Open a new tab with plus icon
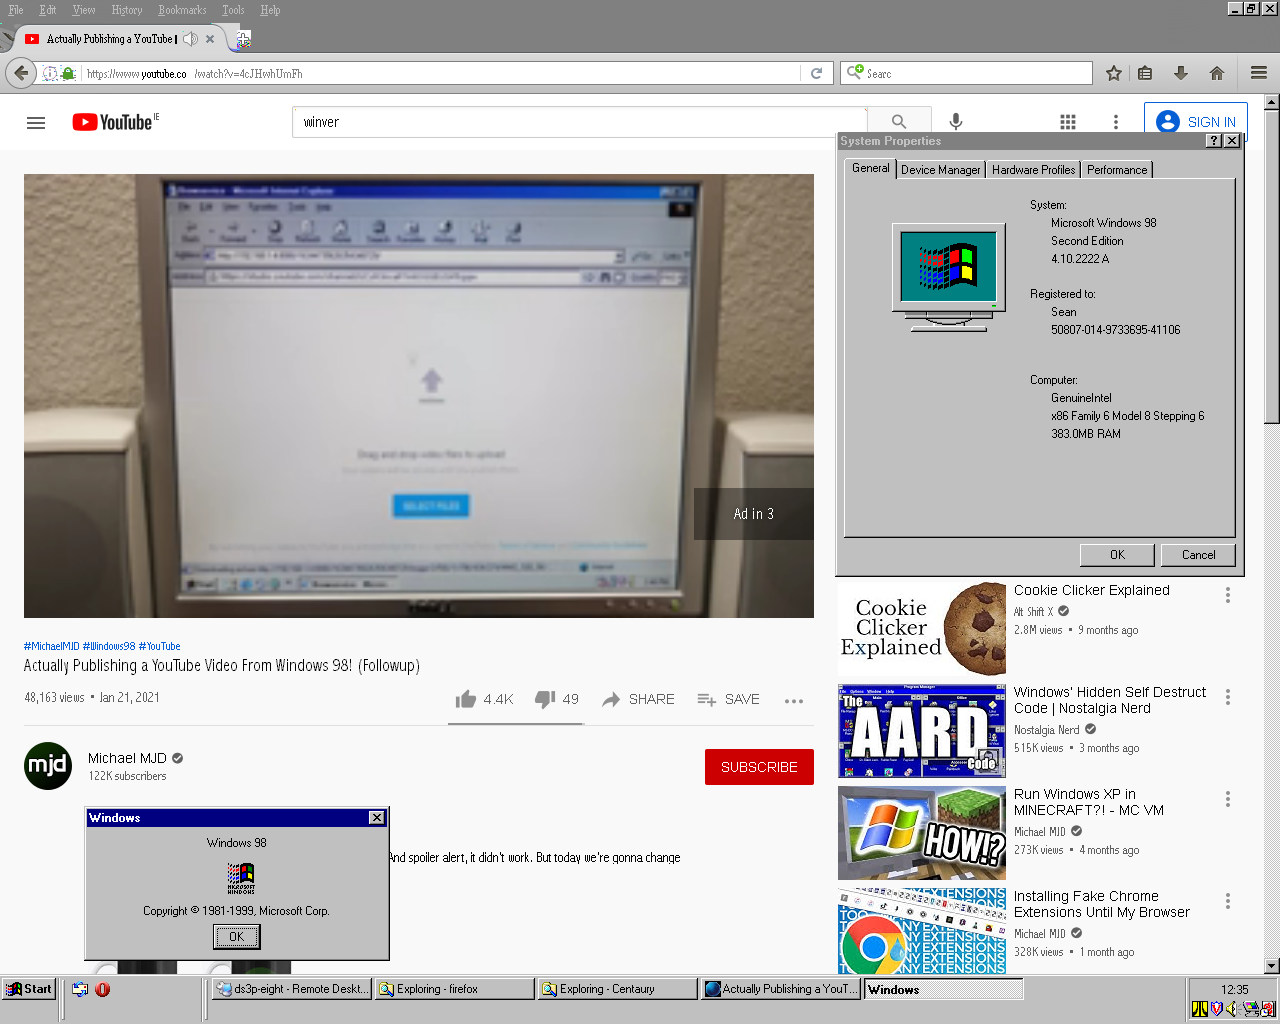Screen dimensions: 1280x1024 coord(243,39)
